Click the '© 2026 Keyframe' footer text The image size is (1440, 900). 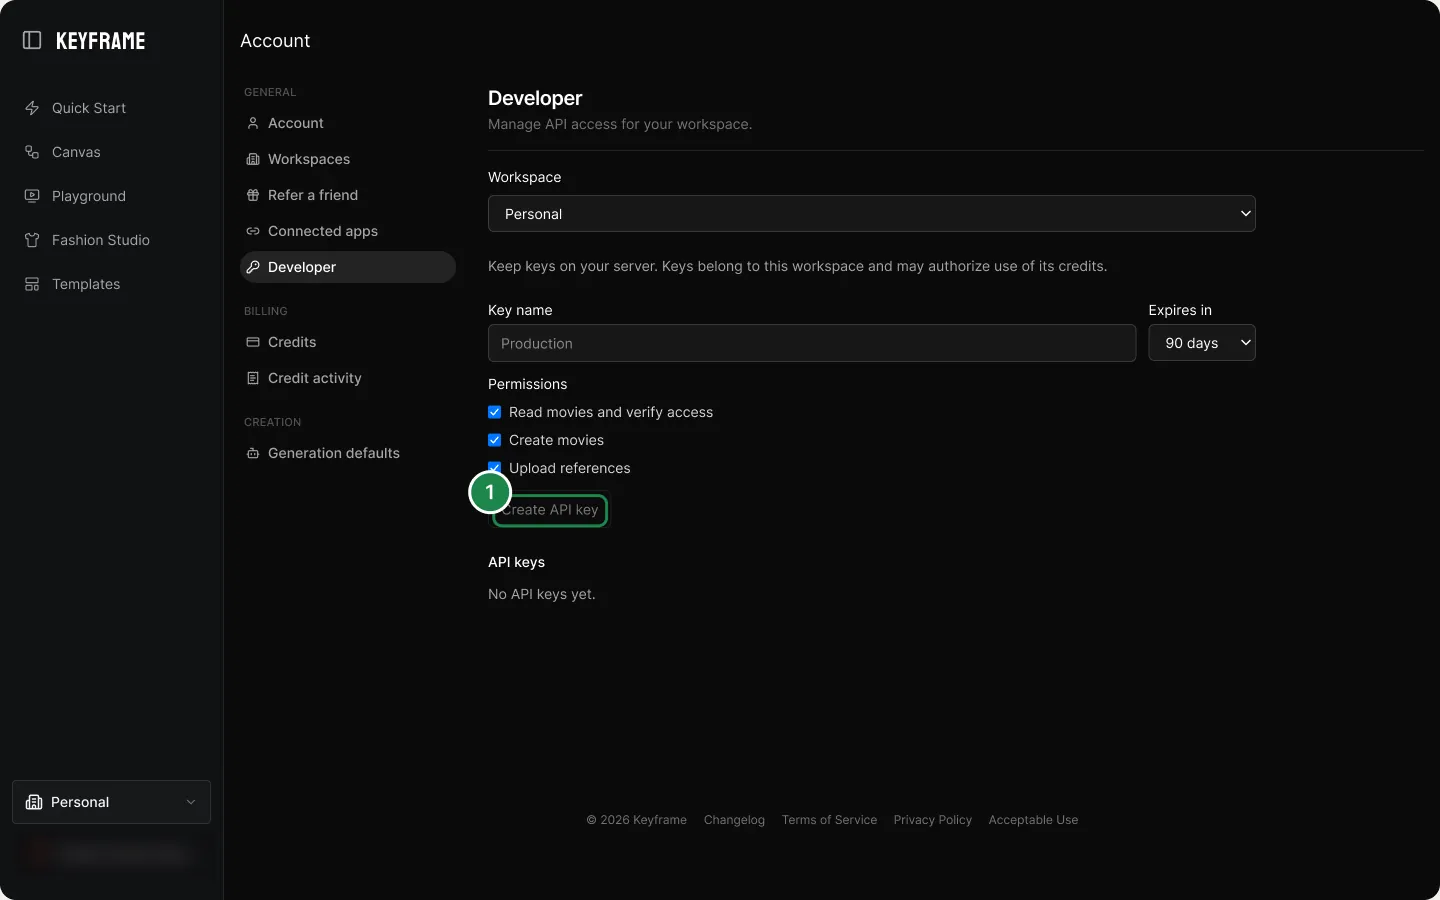pyautogui.click(x=637, y=820)
